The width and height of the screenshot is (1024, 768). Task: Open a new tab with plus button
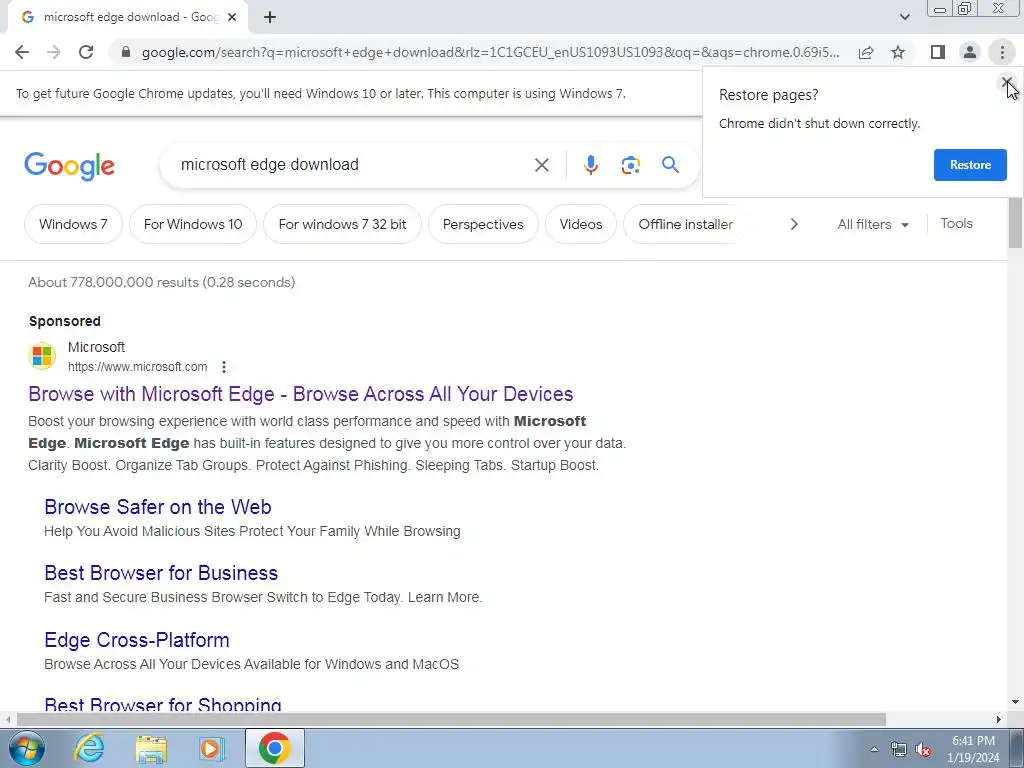(x=270, y=18)
